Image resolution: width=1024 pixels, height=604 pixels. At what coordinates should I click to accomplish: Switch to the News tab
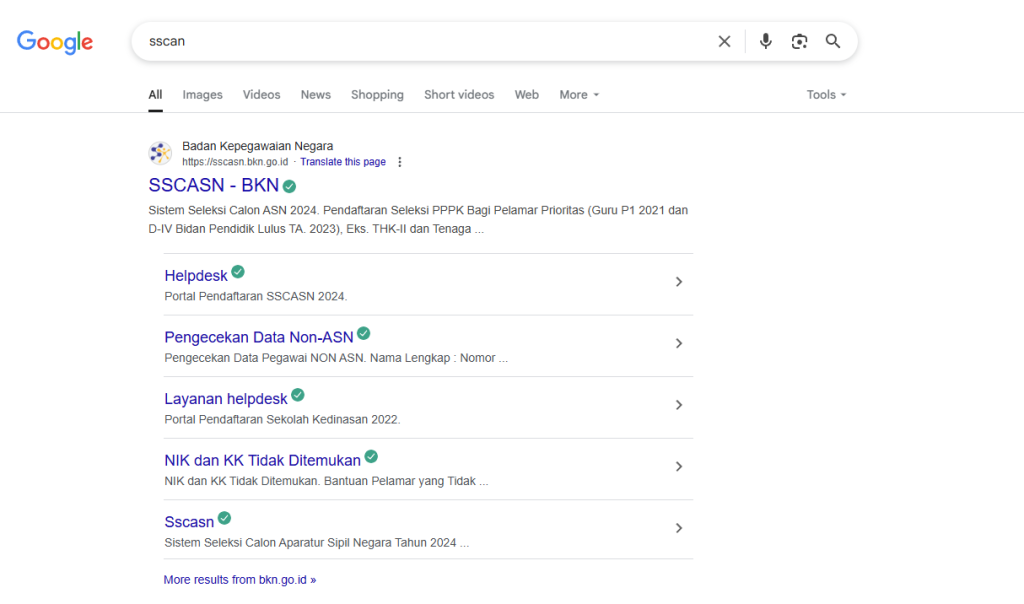click(315, 95)
